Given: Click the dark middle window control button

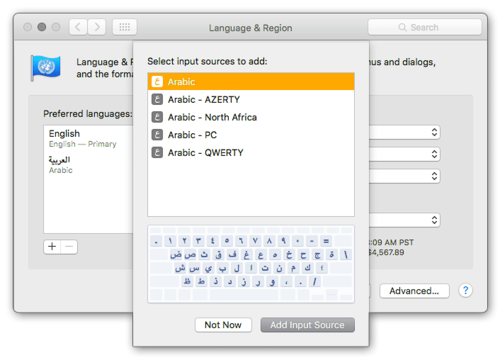Looking at the screenshot, I should (x=42, y=27).
